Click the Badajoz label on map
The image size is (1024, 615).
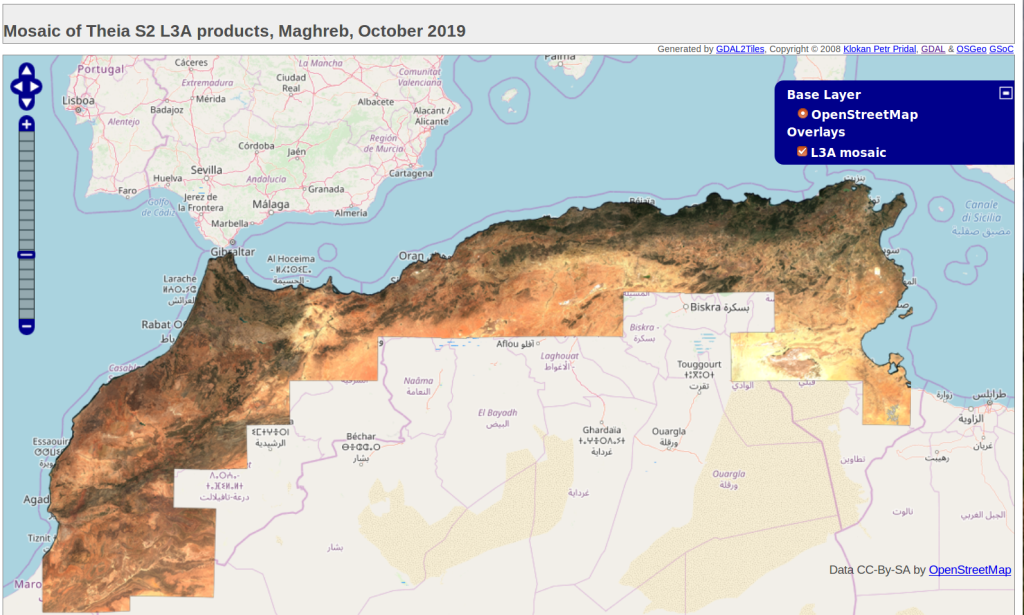pyautogui.click(x=167, y=110)
